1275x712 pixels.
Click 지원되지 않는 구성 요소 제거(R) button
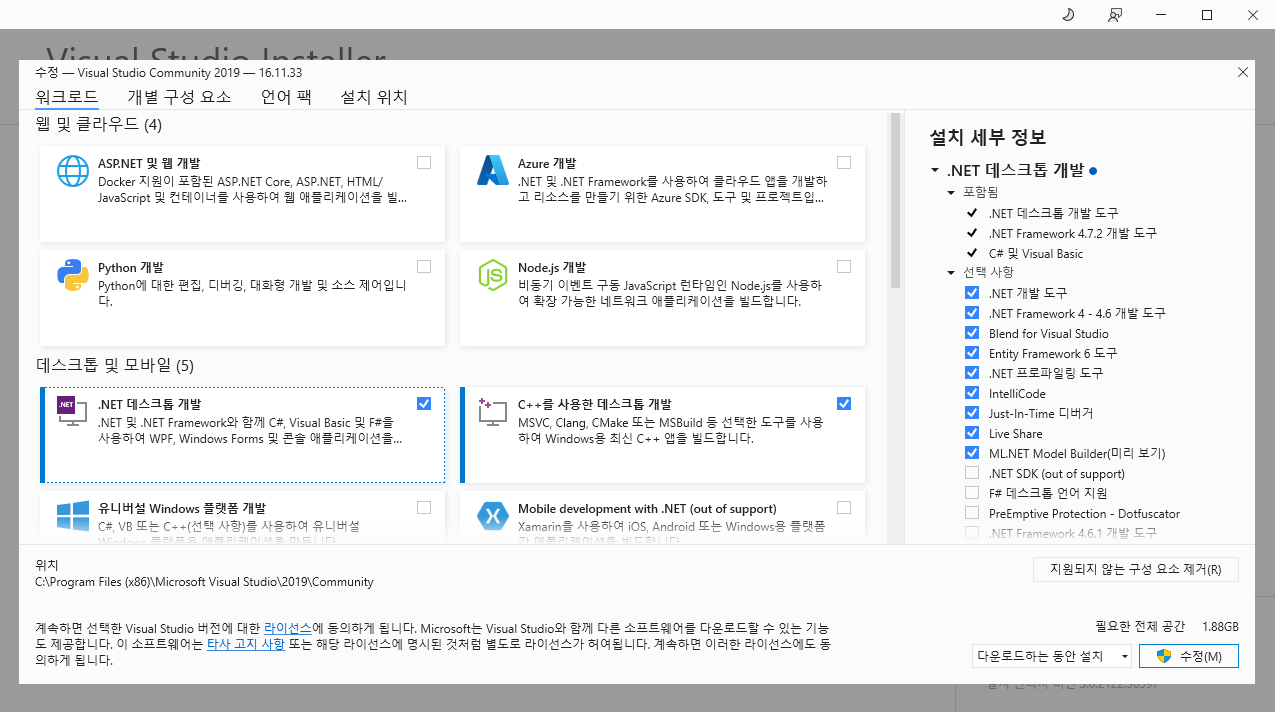[1136, 569]
